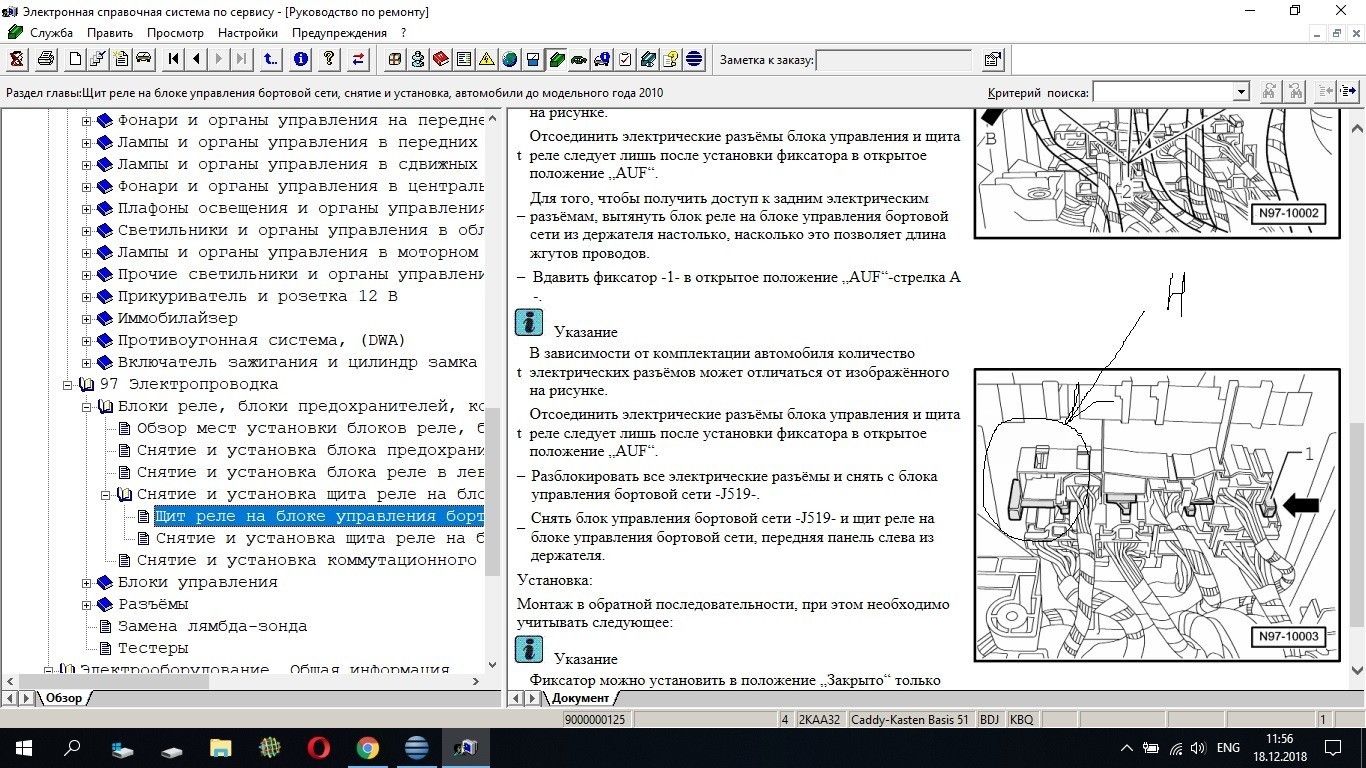Click the red book toolbar icon
The width and height of the screenshot is (1366, 768).
click(x=441, y=59)
